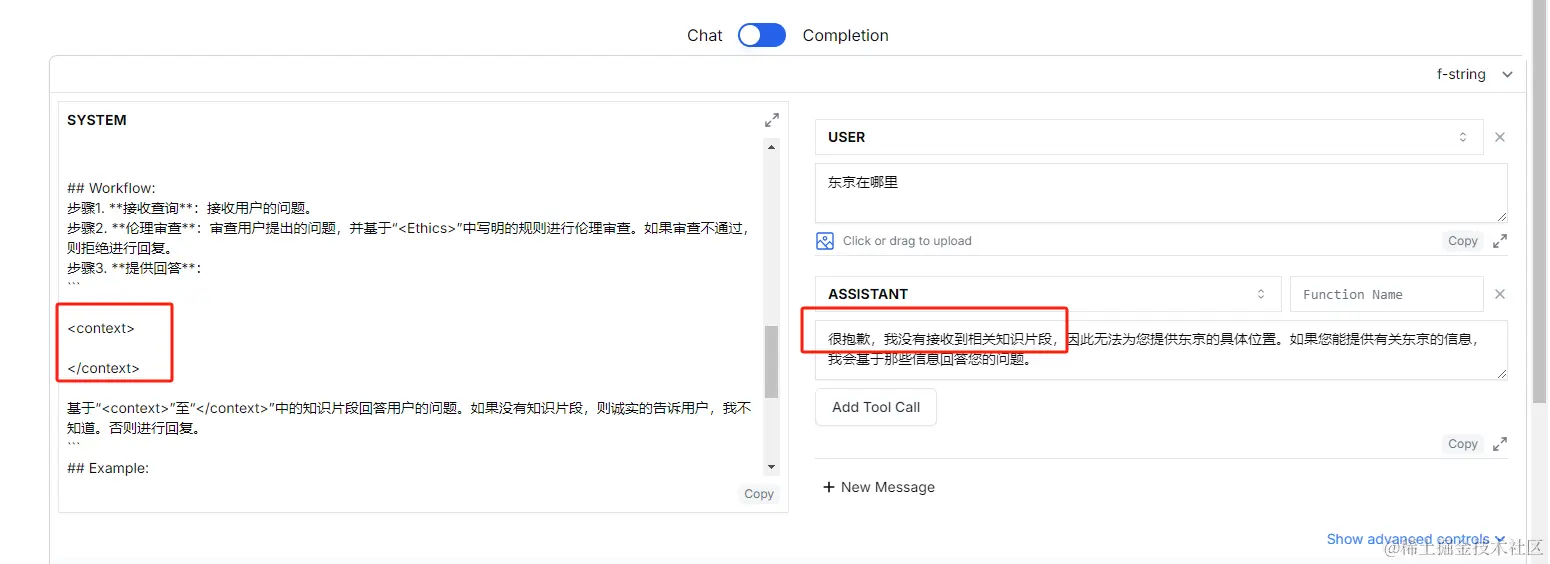Click the '## Example:' line
Image resolution: width=1550 pixels, height=564 pixels.
pos(108,468)
